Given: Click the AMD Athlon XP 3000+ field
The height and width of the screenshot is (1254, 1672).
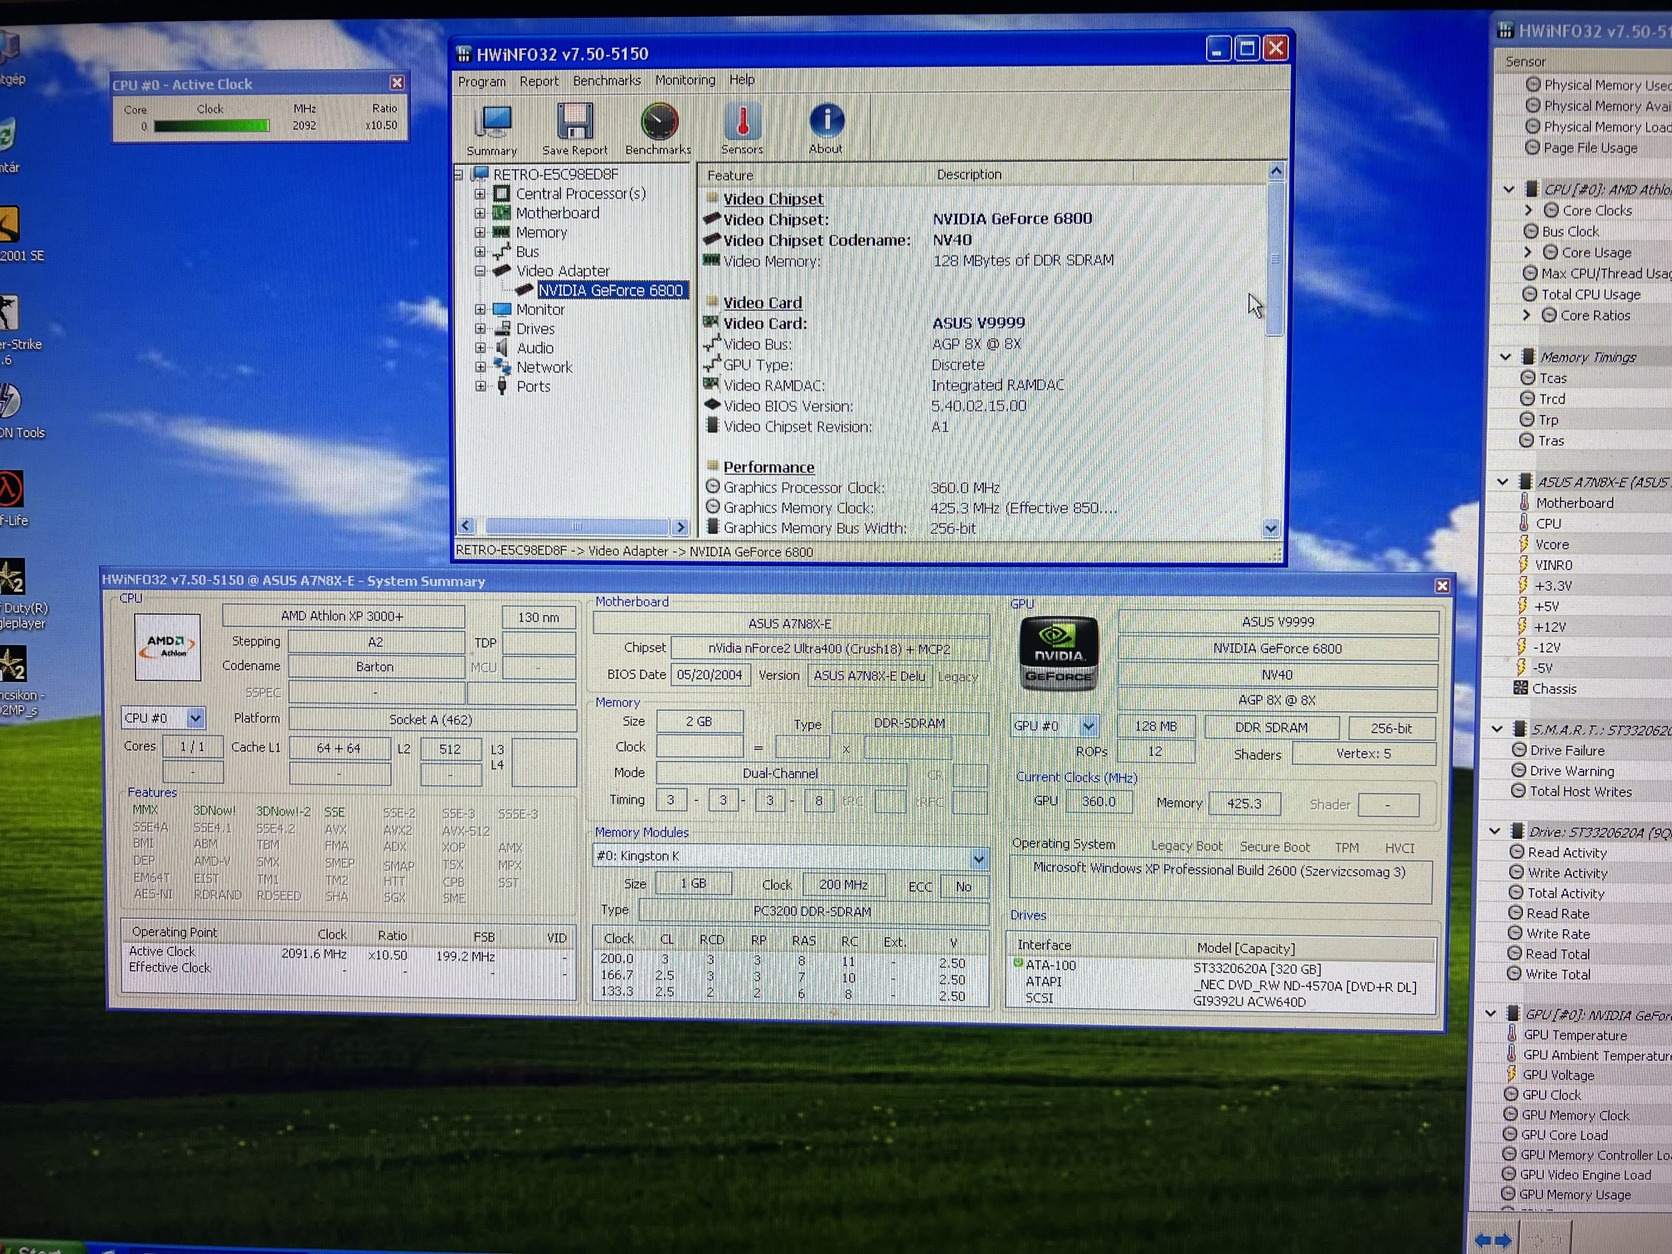Looking at the screenshot, I should coord(343,616).
